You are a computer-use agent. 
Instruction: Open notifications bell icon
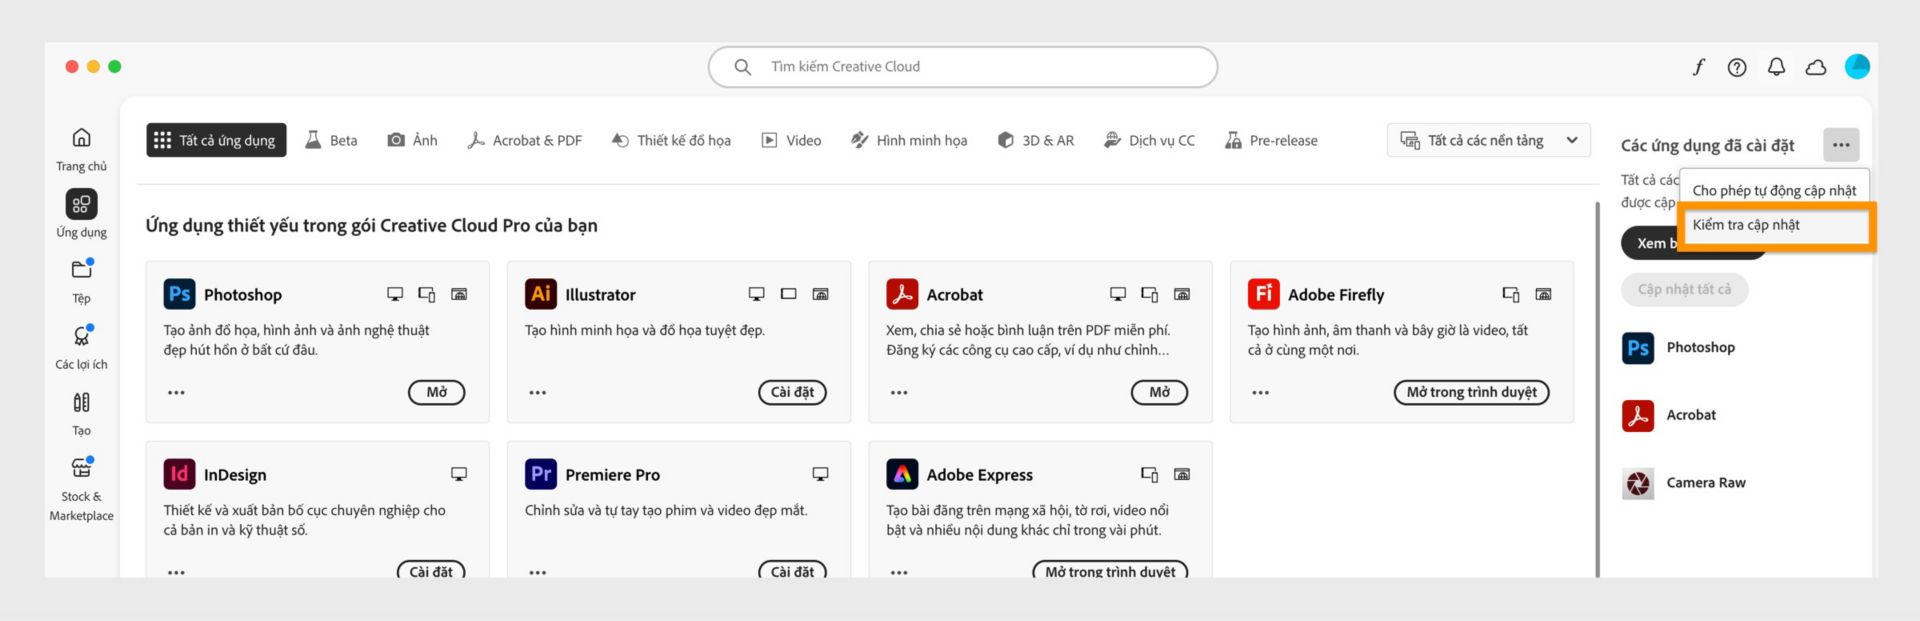click(x=1776, y=67)
